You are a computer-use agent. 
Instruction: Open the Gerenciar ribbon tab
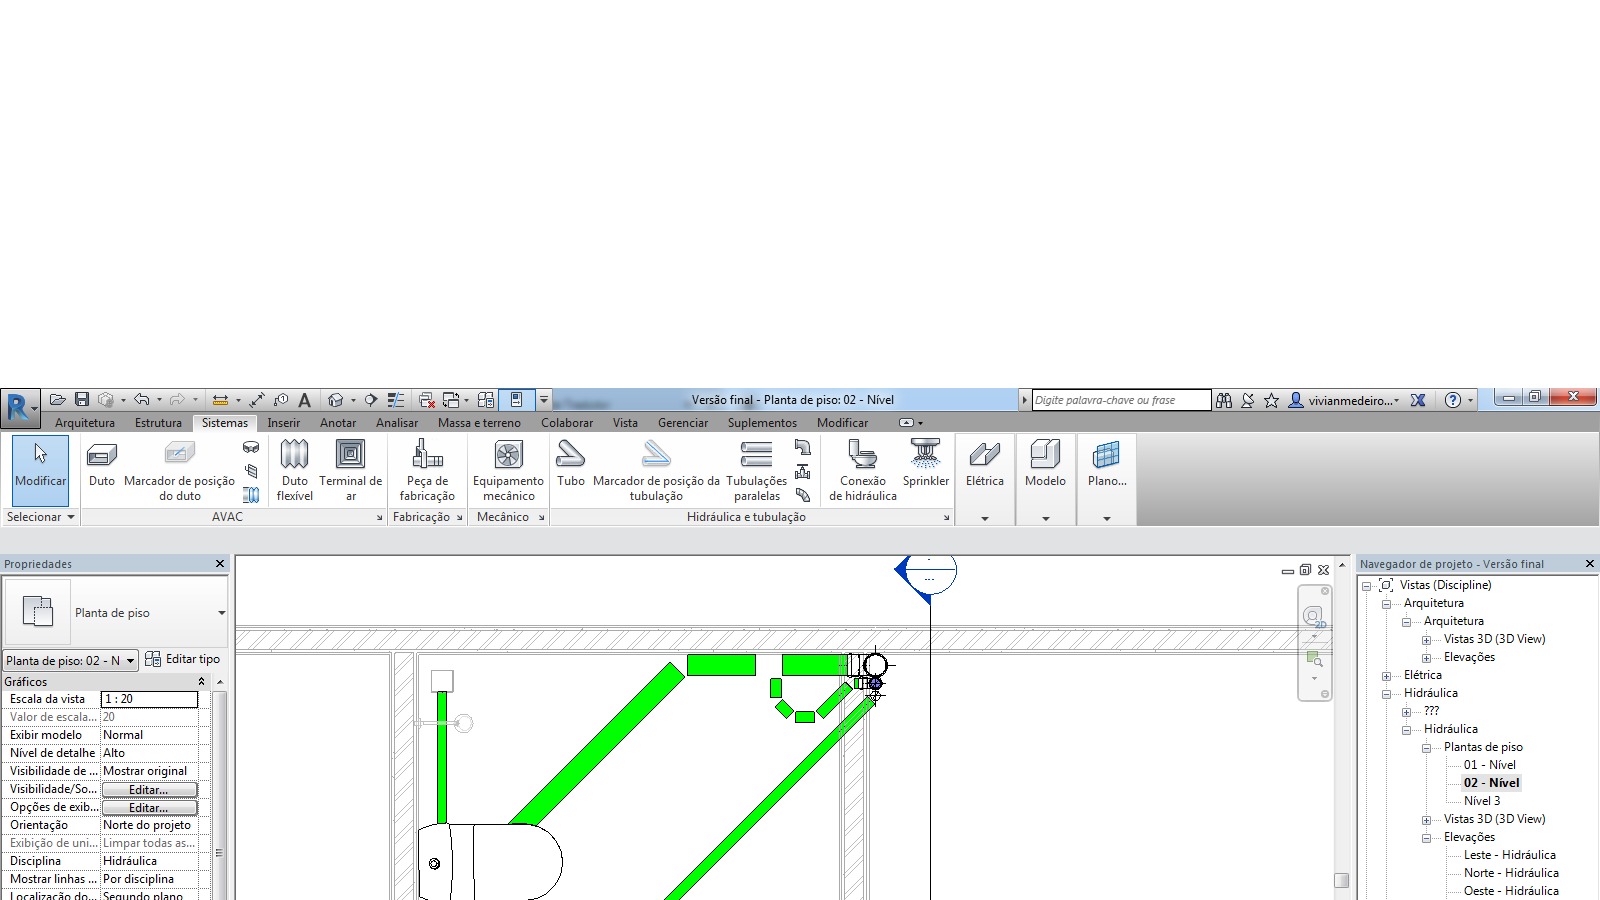coord(683,423)
